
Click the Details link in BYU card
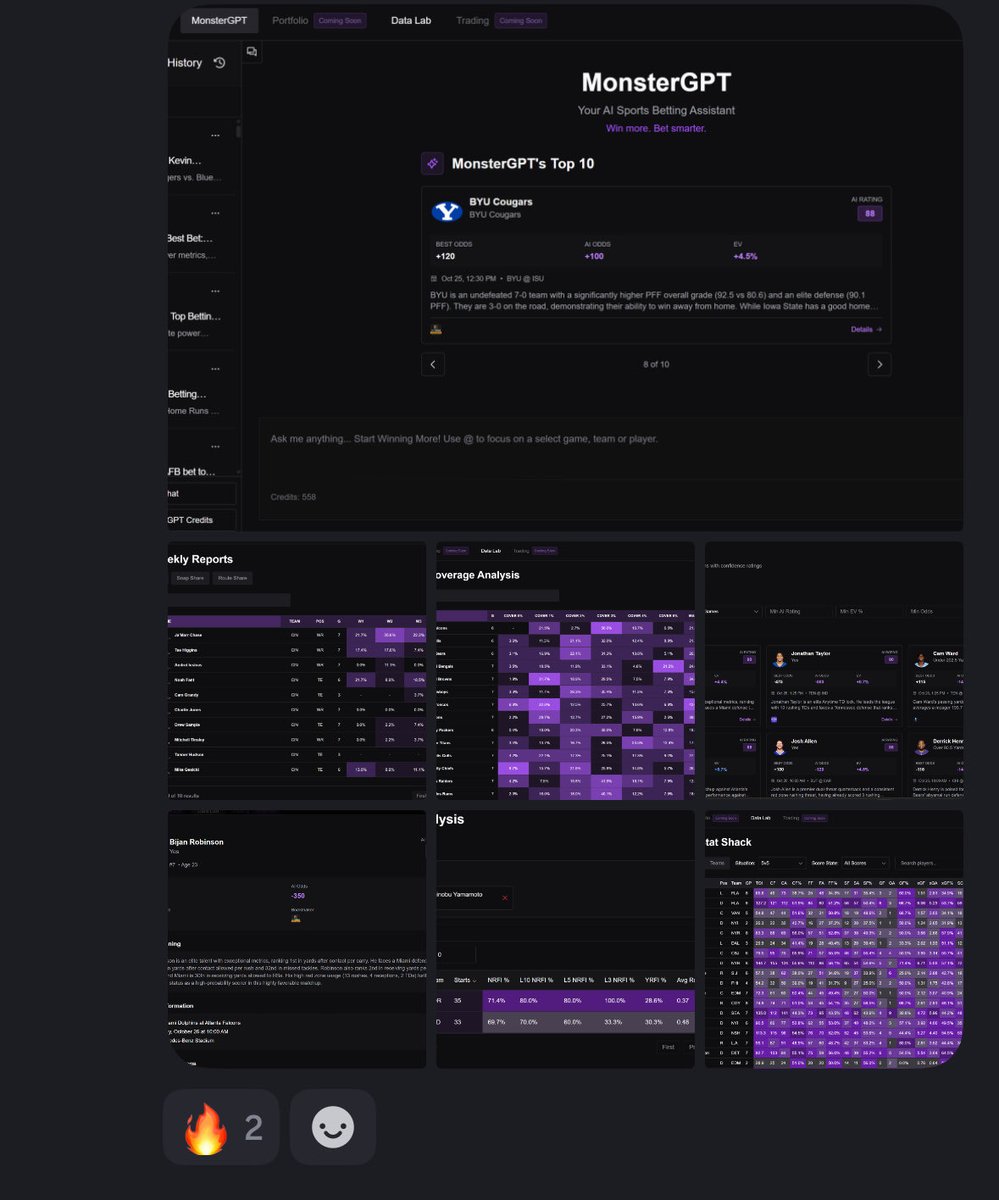866,329
